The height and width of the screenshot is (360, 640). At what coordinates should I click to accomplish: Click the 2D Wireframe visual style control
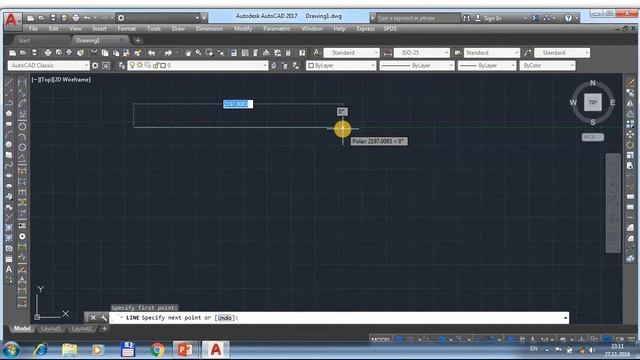72,80
